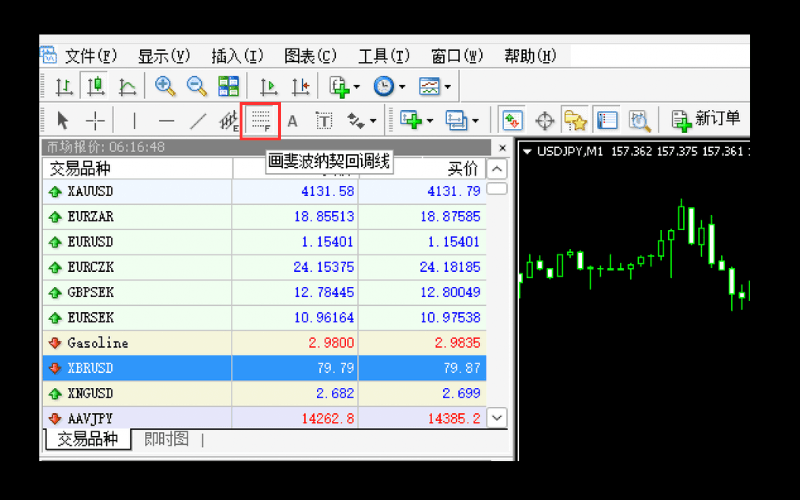
Task: Switch to the 交易品种 tab
Action: click(x=88, y=439)
